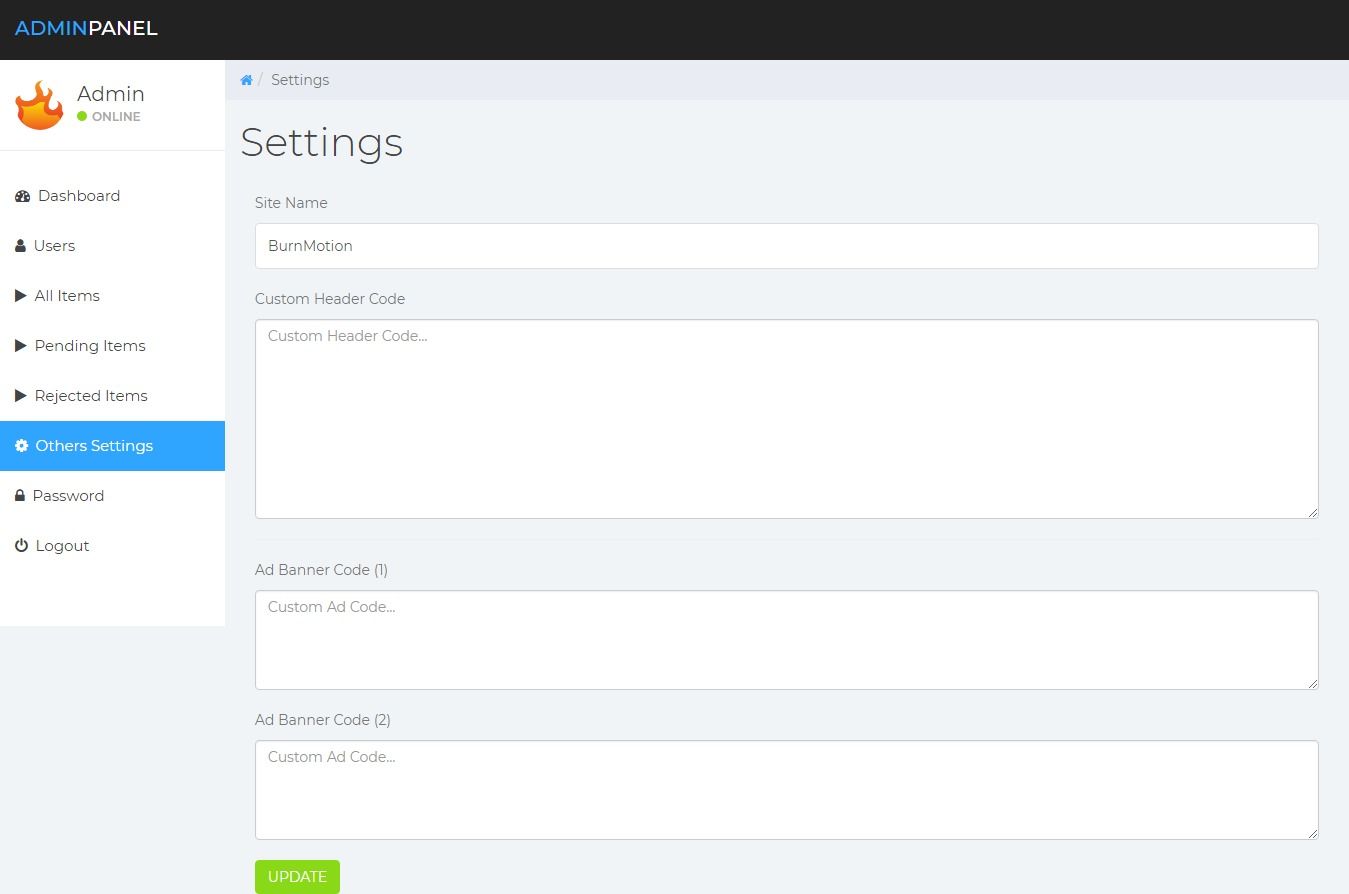The image size is (1349, 894).
Task: Click the Password lock icon
Action: [x=20, y=496]
